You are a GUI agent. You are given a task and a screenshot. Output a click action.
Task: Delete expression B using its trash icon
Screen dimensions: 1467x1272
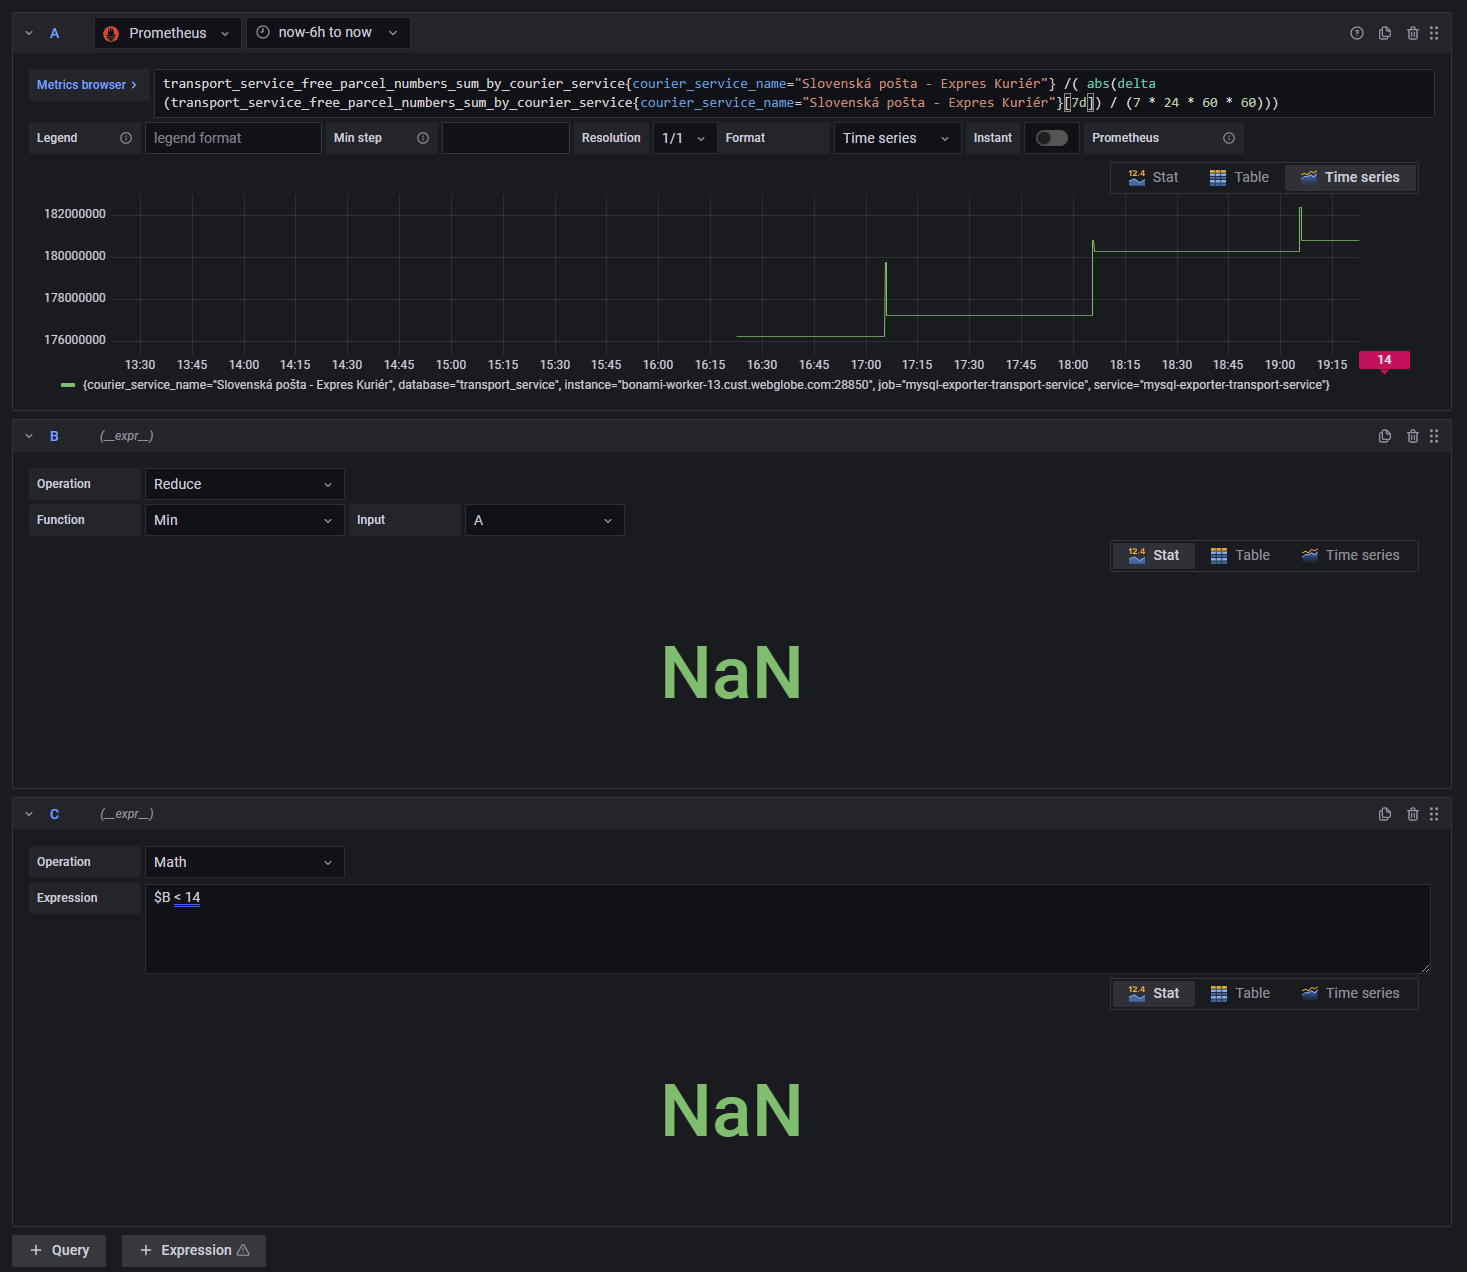(x=1413, y=436)
